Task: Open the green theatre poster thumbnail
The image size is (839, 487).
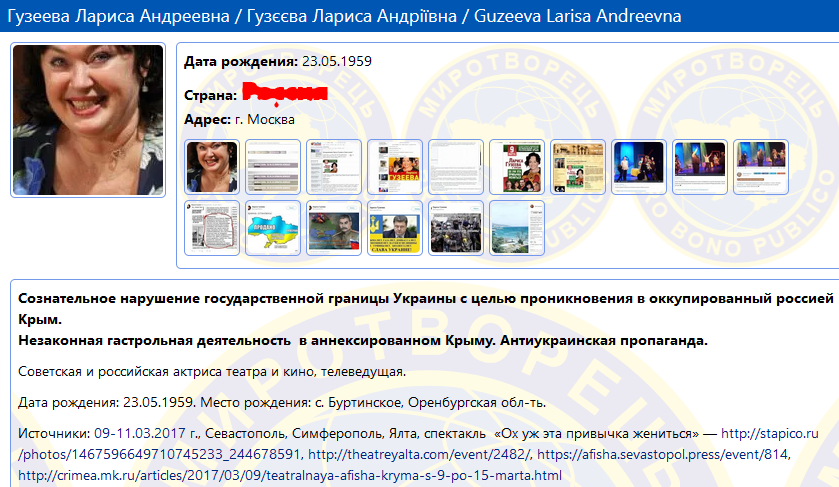Action: tap(517, 167)
